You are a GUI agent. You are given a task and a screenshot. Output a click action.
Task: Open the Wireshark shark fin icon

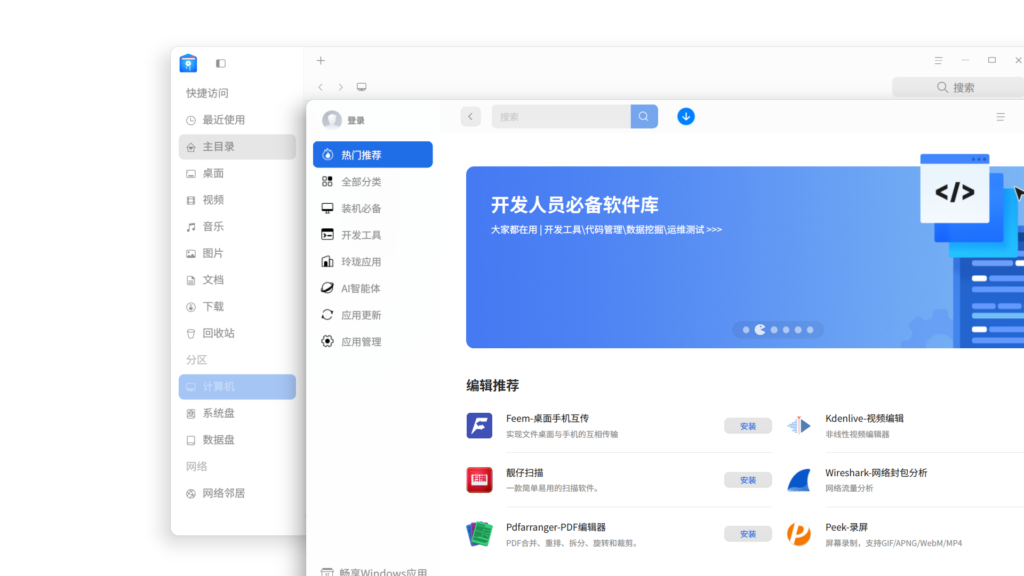pyautogui.click(x=798, y=480)
